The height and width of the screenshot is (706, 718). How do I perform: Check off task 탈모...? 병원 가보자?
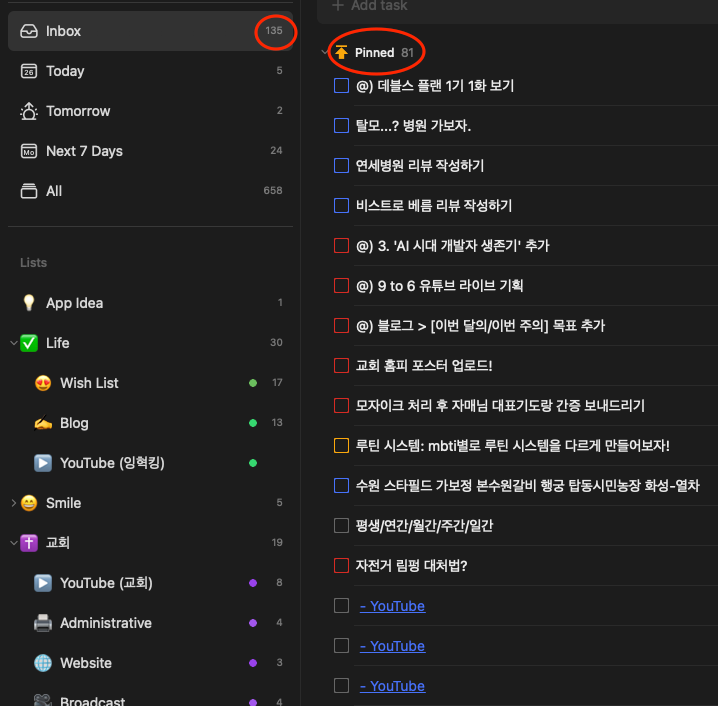(341, 125)
